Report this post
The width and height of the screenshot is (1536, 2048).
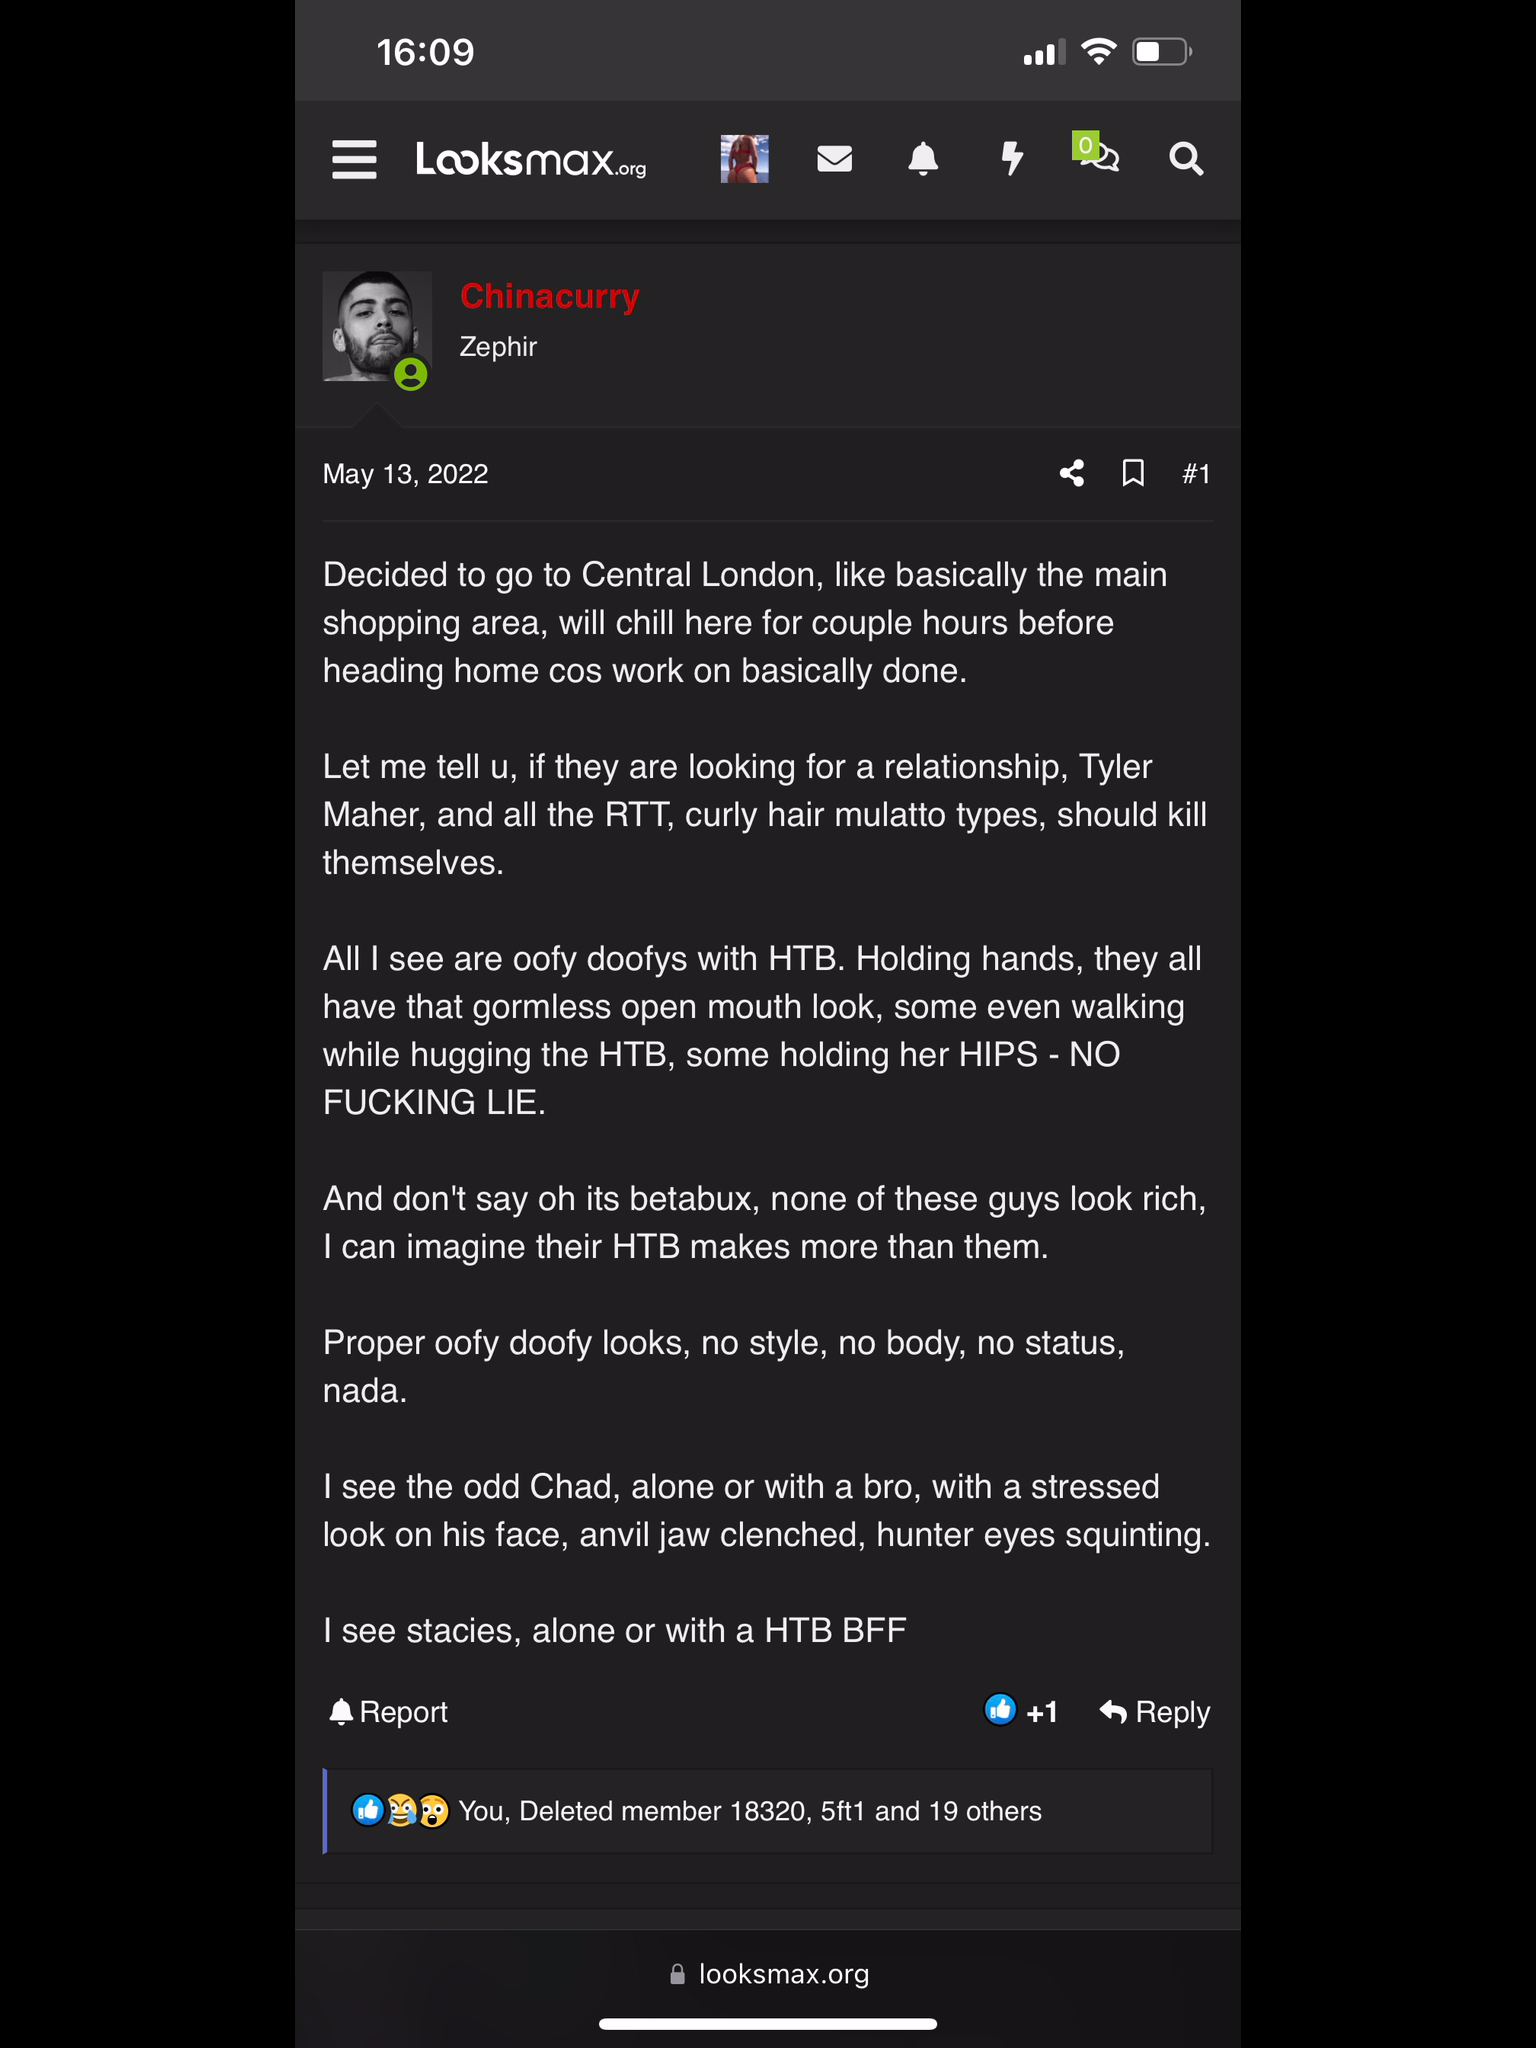(388, 1712)
